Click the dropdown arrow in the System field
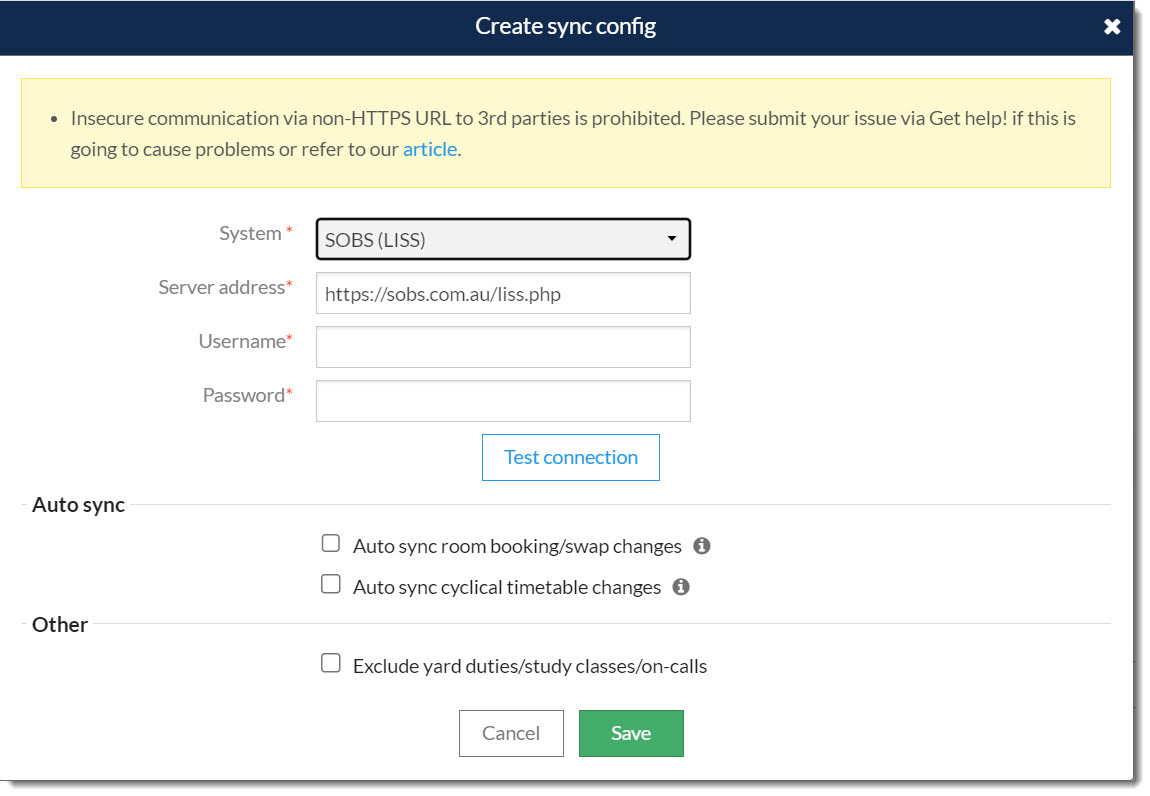 (672, 239)
